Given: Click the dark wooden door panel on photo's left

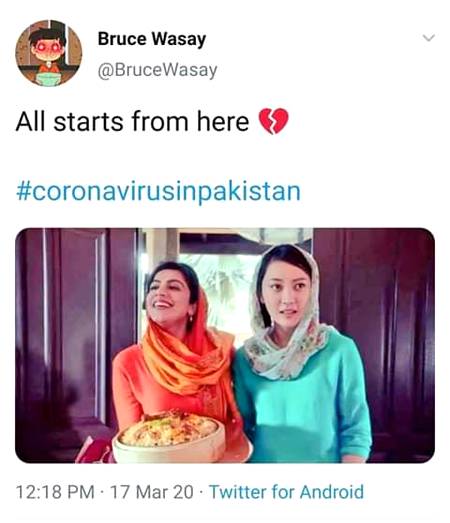Looking at the screenshot, I should coord(77,334).
